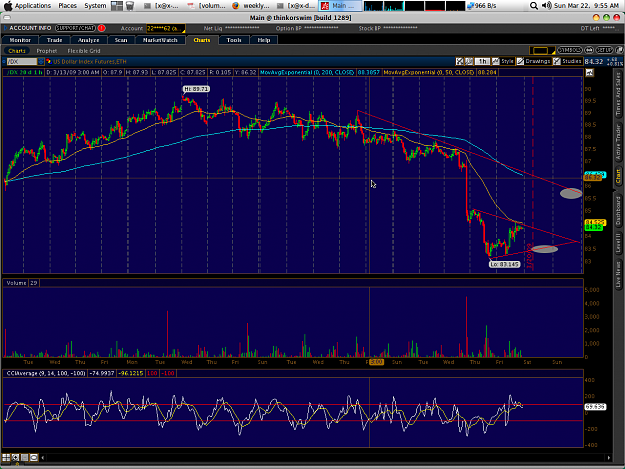Open the Times And Sales sidebar tab

coord(619,94)
